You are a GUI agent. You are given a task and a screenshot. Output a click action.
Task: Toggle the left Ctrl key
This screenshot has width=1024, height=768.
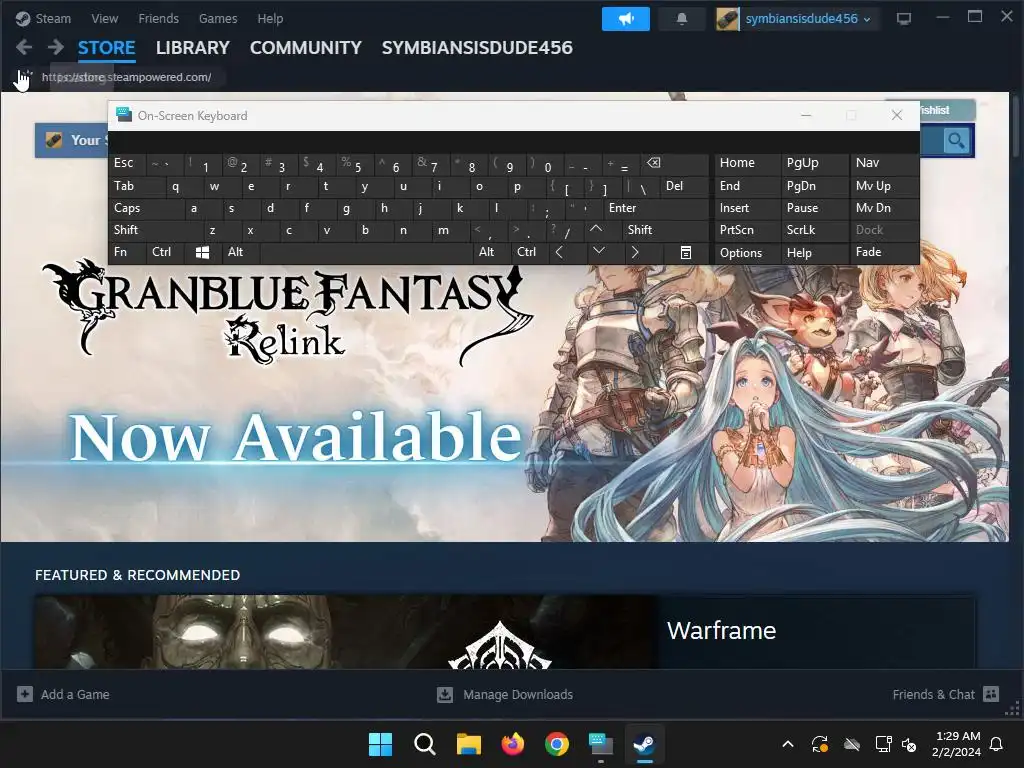pyautogui.click(x=165, y=252)
